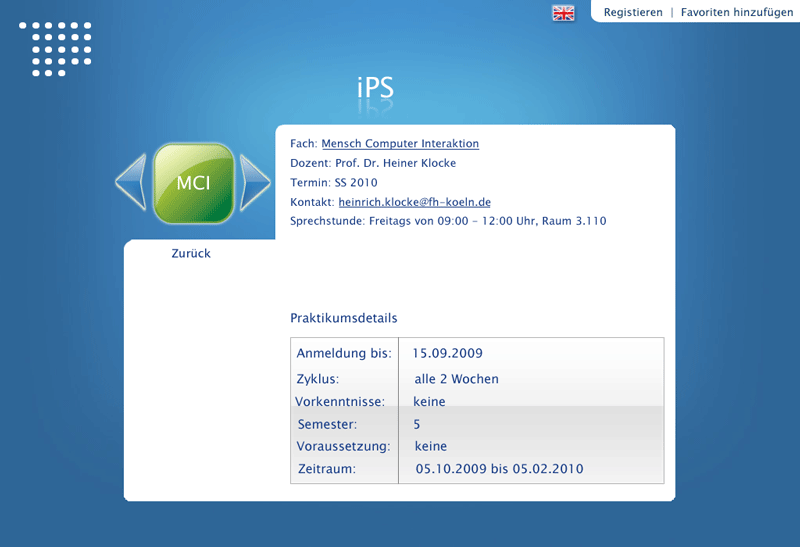
Task: Click the left arrow beside the MCI tile
Action: (x=132, y=182)
